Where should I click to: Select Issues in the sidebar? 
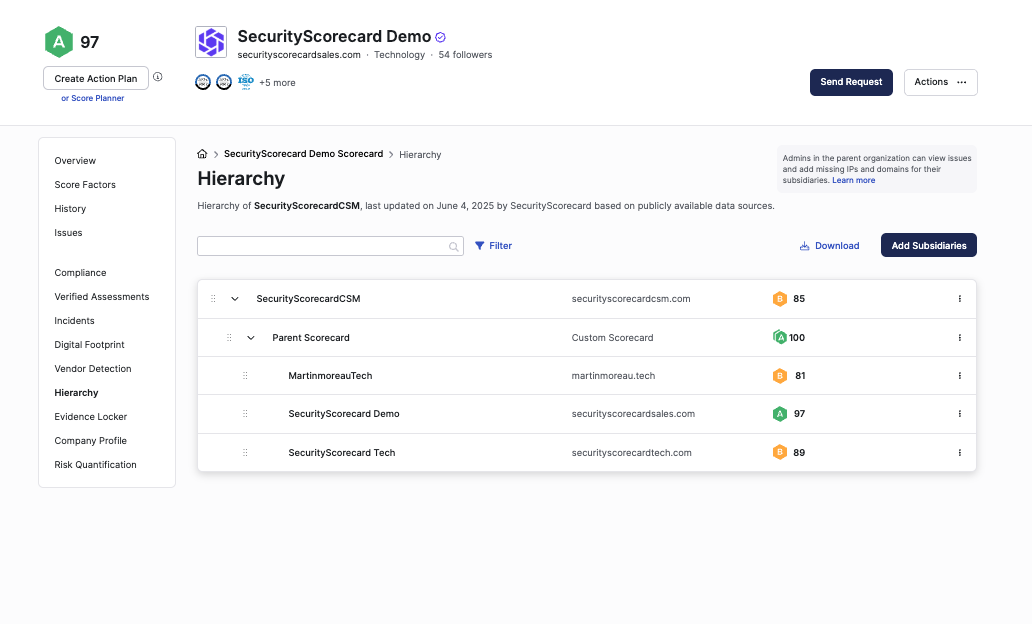tap(68, 233)
